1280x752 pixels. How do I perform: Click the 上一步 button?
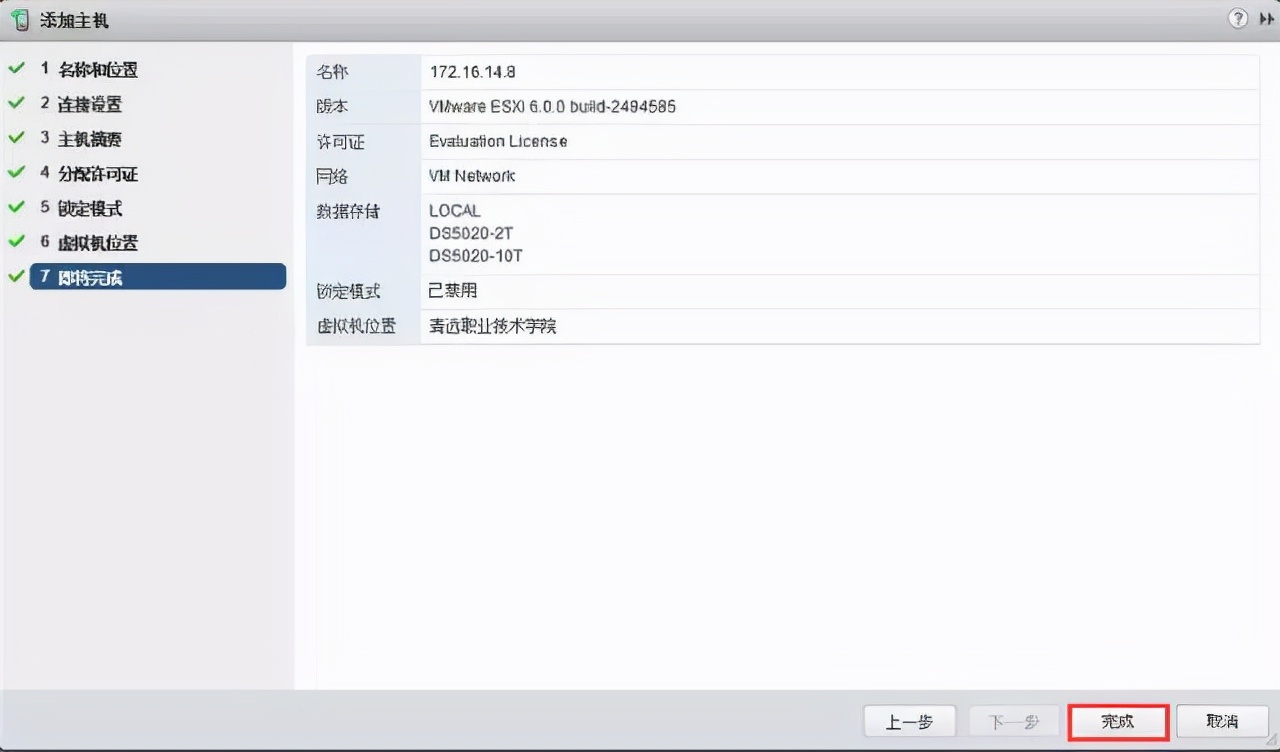pyautogui.click(x=909, y=721)
